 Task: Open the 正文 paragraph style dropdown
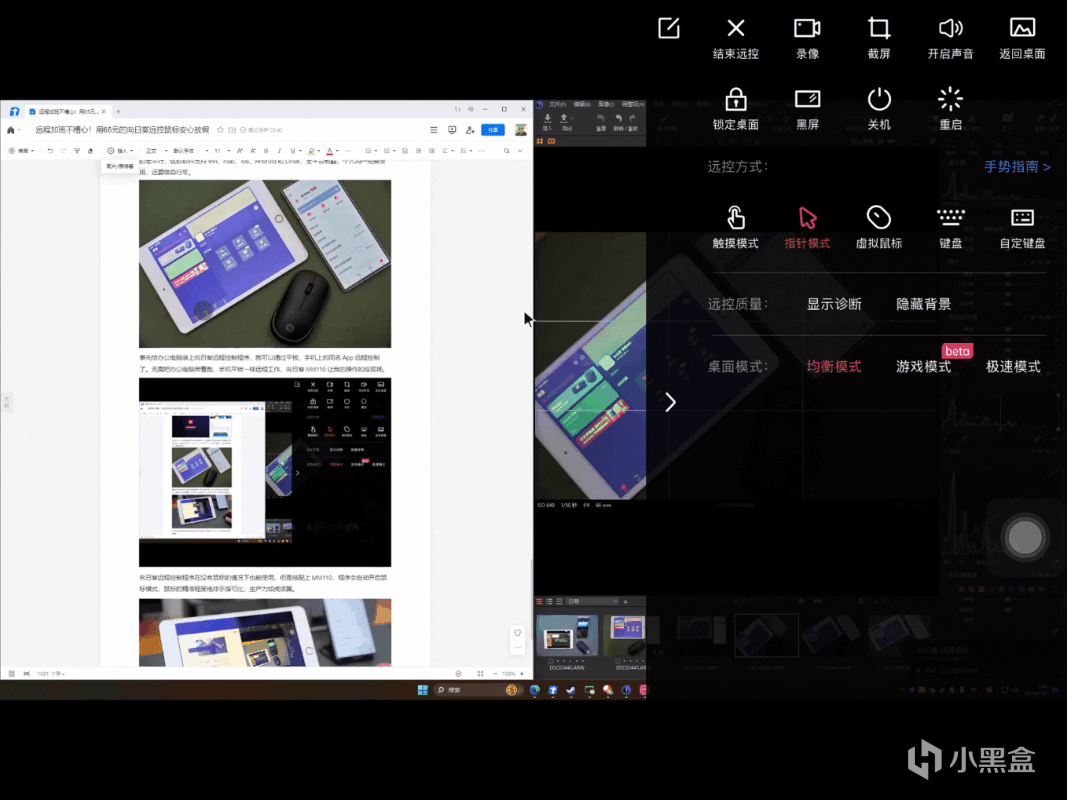pyautogui.click(x=157, y=151)
